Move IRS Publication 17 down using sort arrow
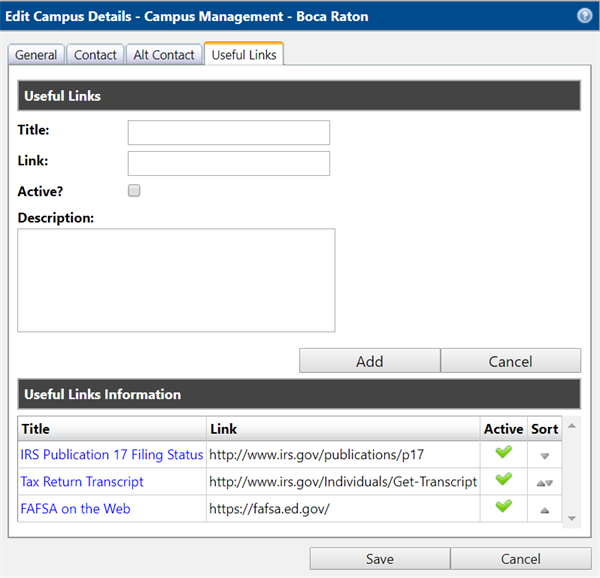 (x=545, y=455)
